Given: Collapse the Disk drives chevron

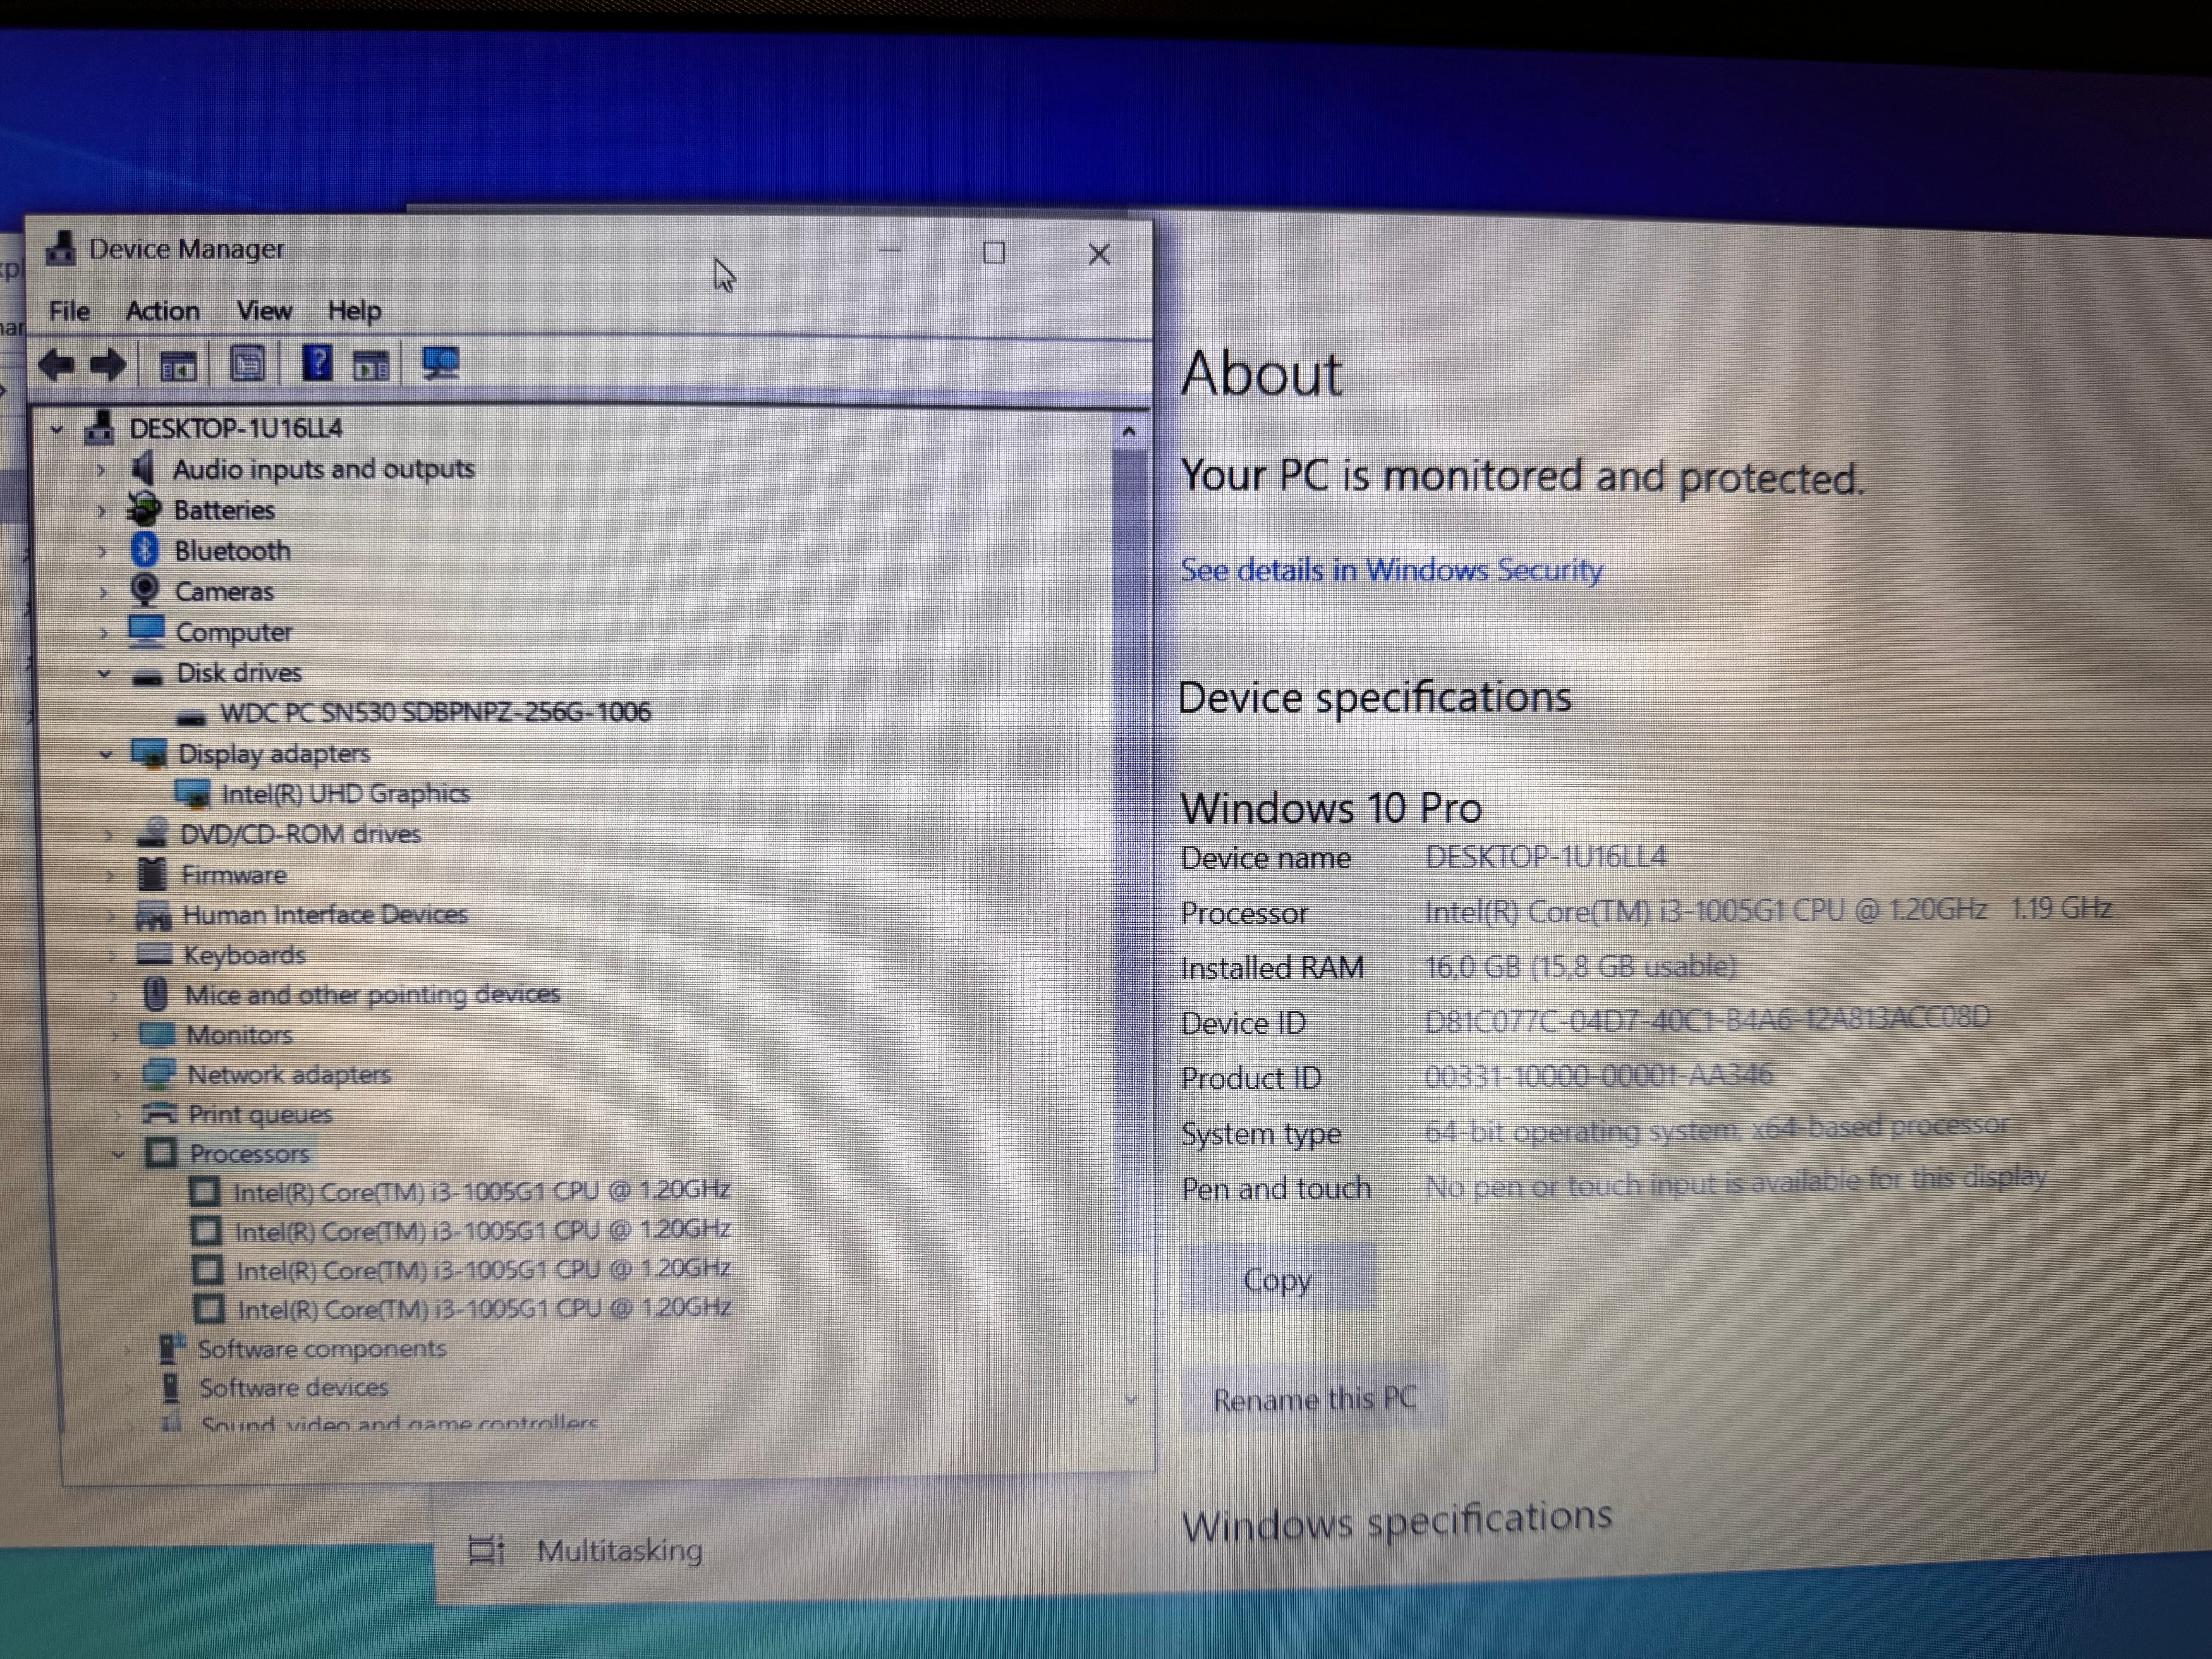Looking at the screenshot, I should point(104,674).
